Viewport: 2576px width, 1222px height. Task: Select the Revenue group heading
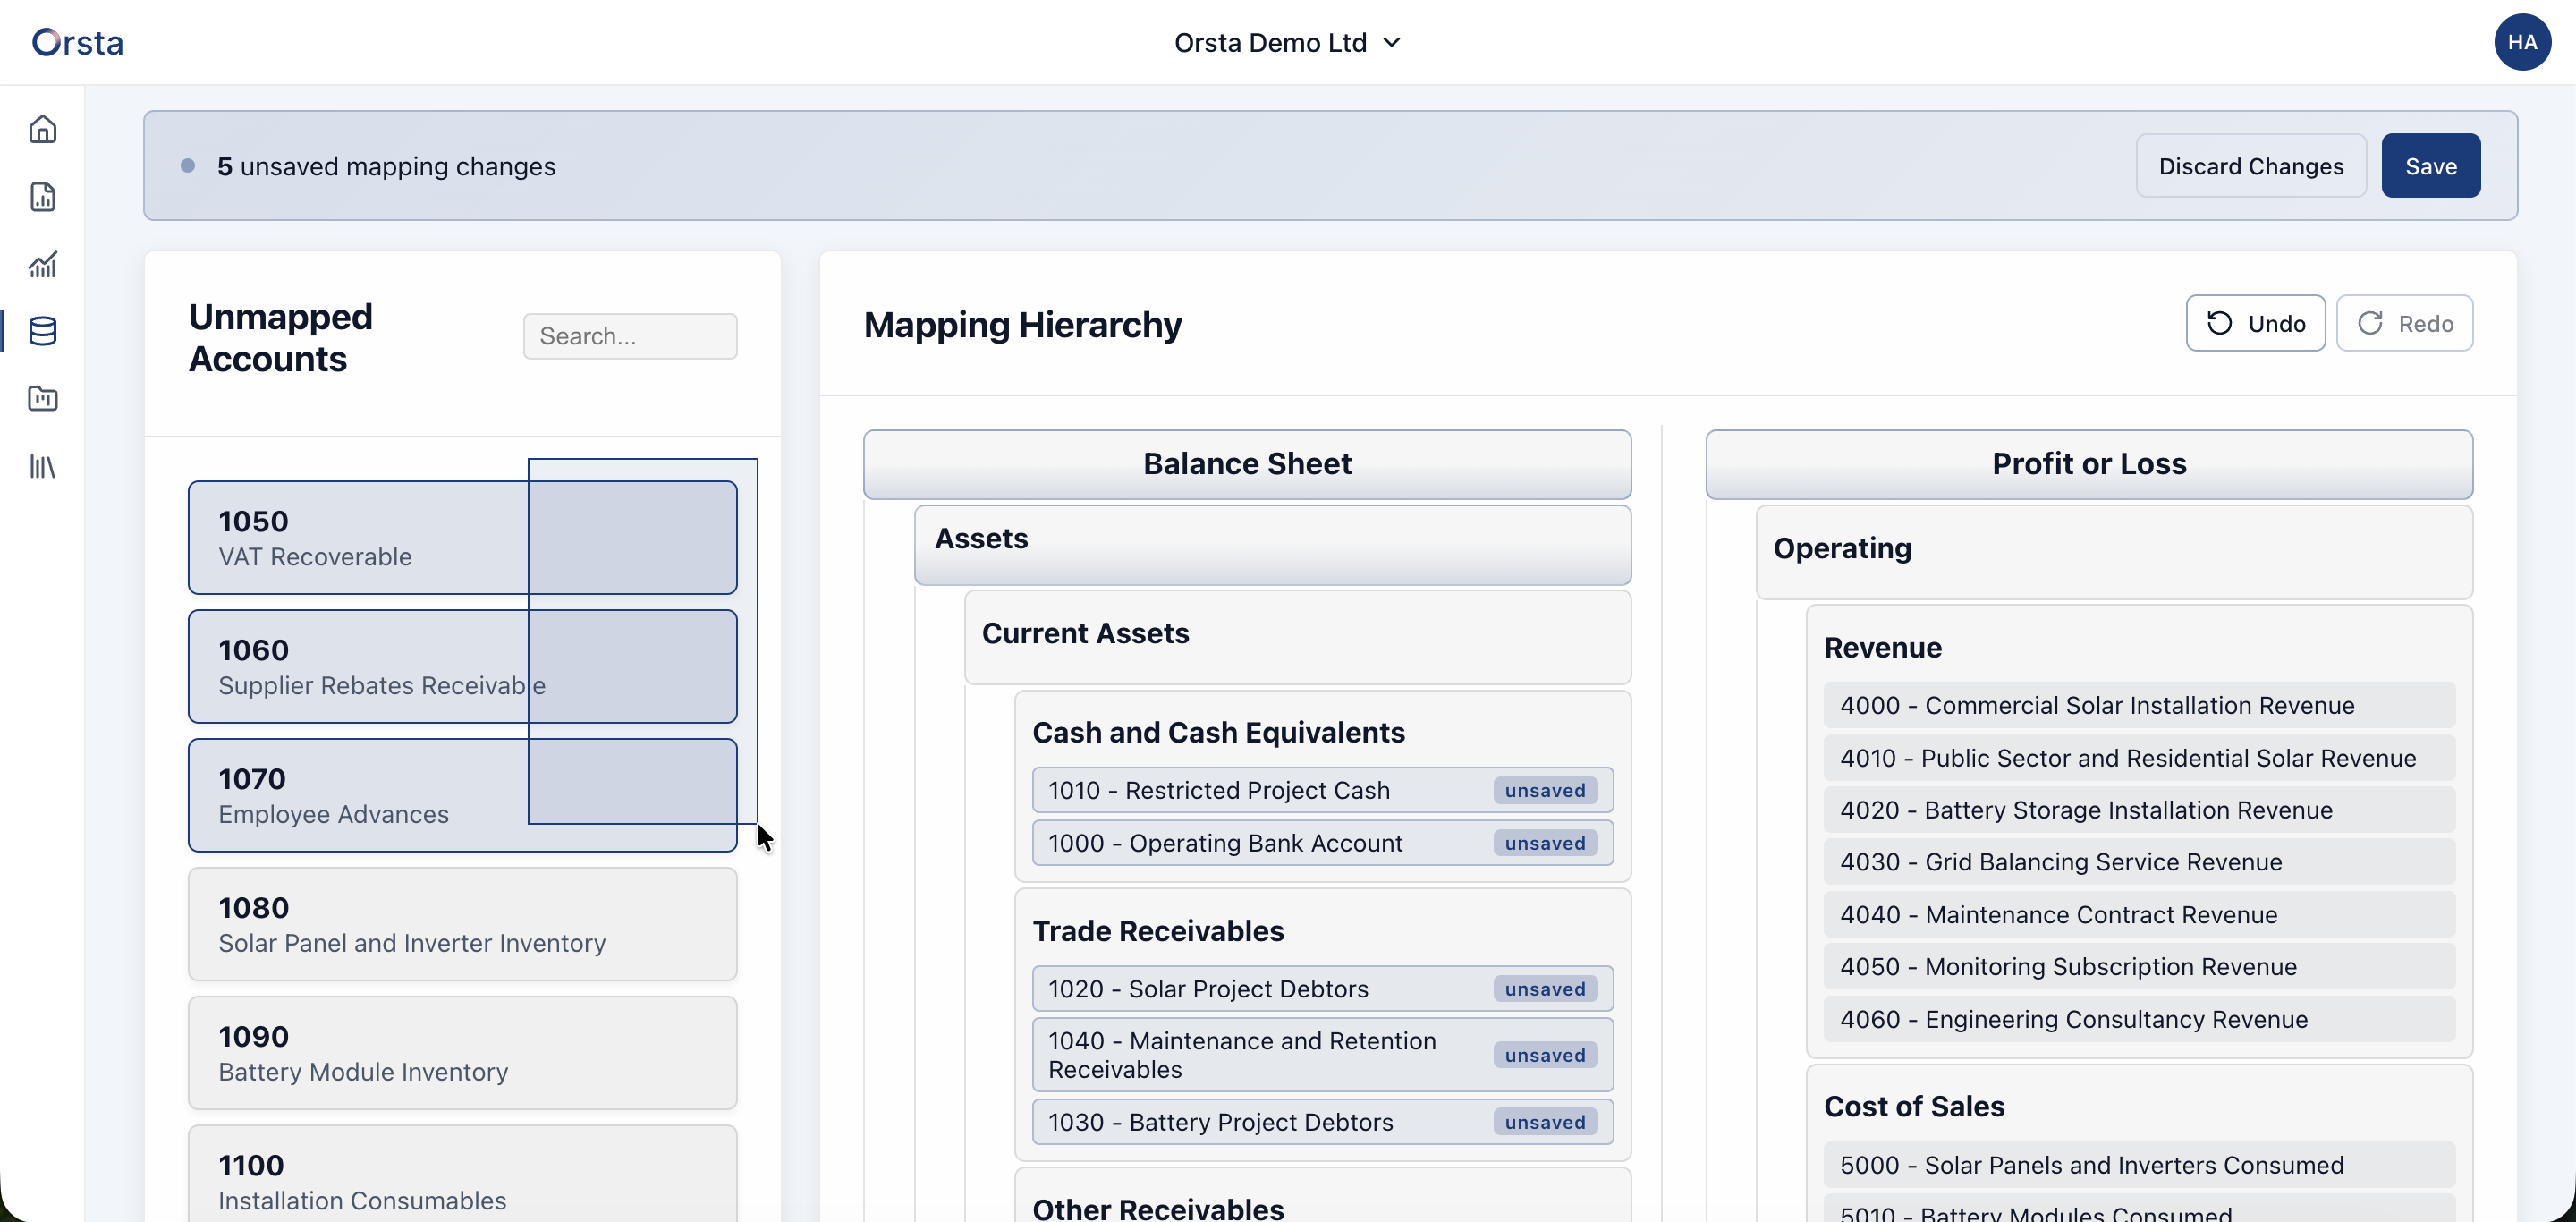[x=1882, y=648]
